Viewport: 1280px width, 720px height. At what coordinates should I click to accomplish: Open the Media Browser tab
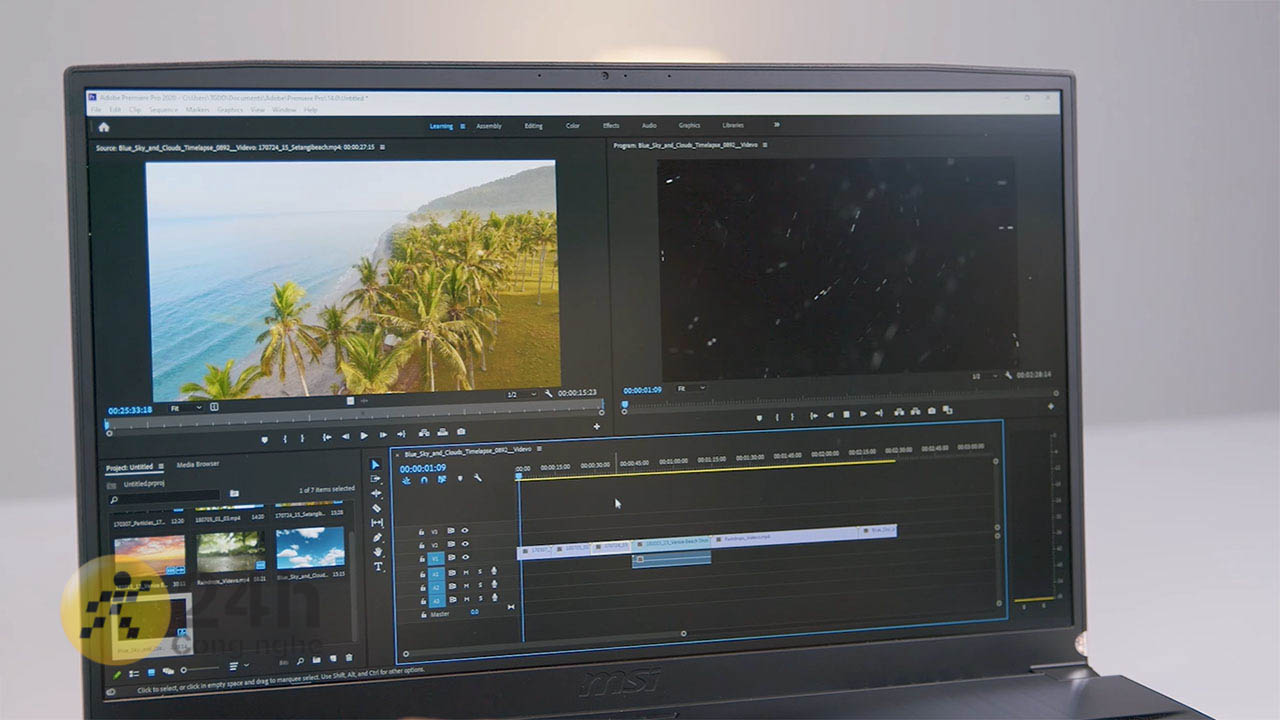198,464
